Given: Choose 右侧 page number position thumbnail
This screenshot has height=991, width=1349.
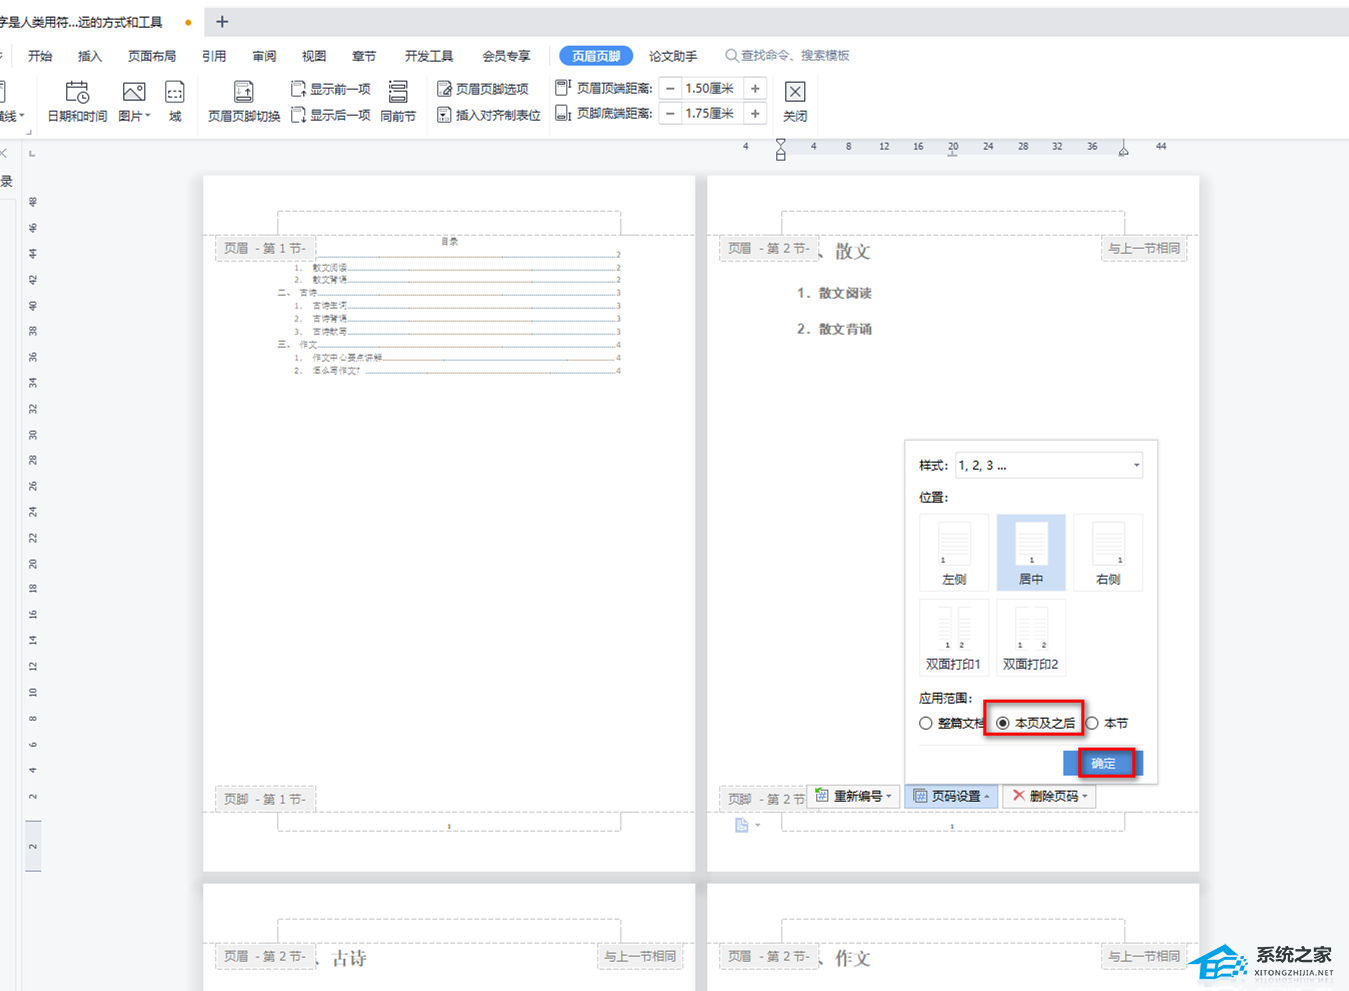Looking at the screenshot, I should tap(1108, 552).
